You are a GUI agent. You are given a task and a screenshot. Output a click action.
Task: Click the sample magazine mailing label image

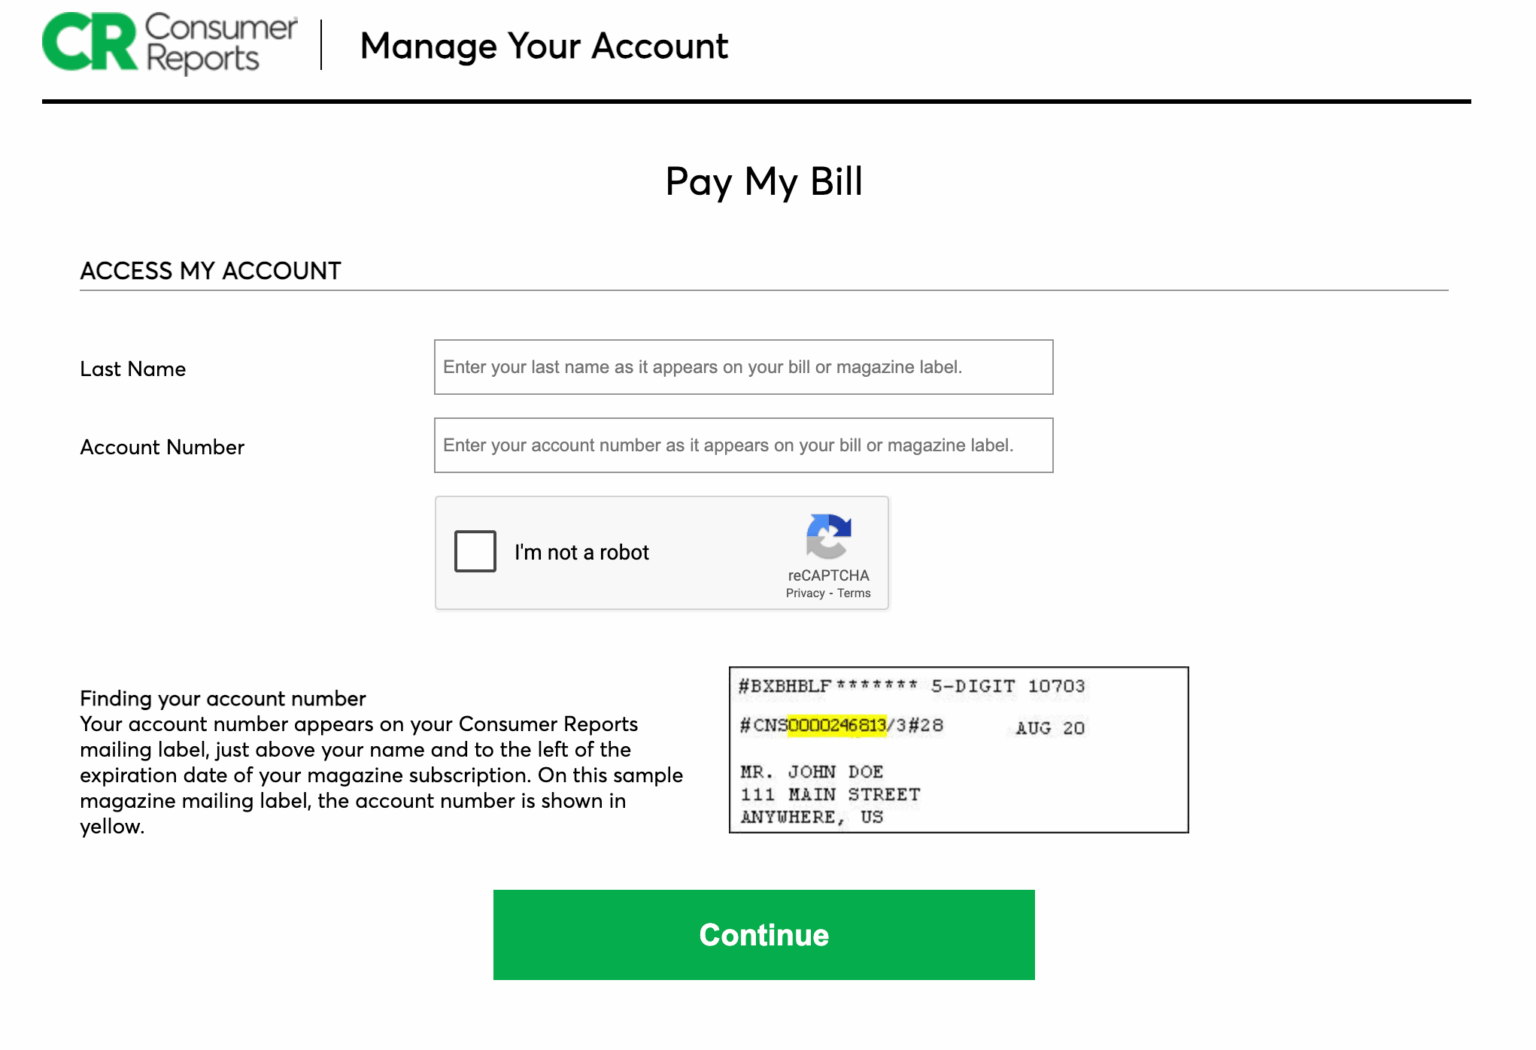point(958,750)
